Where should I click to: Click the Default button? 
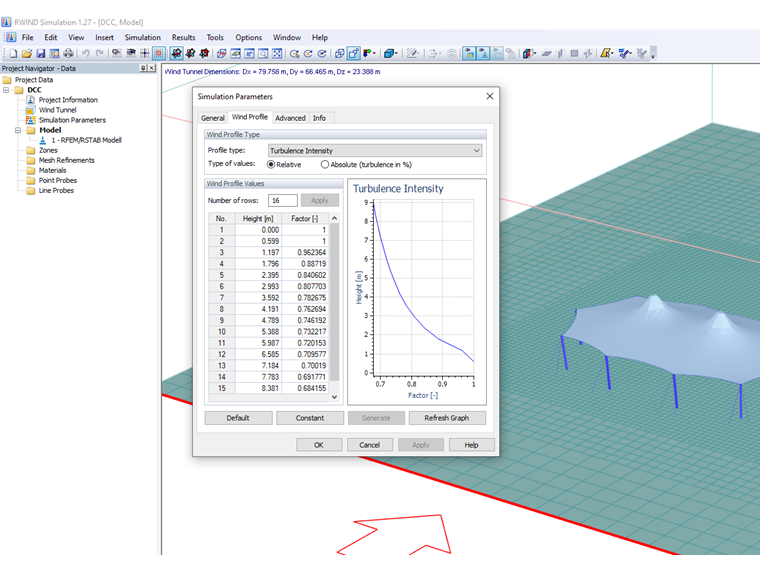click(238, 418)
